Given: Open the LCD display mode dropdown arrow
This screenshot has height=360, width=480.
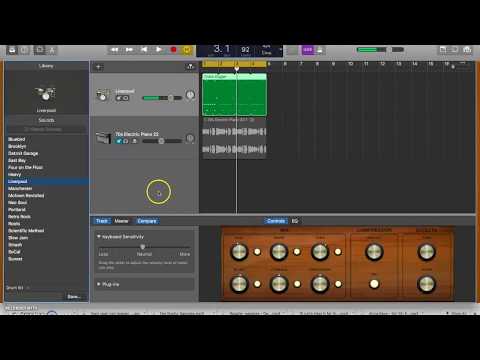Looking at the screenshot, I should click(x=281, y=50).
